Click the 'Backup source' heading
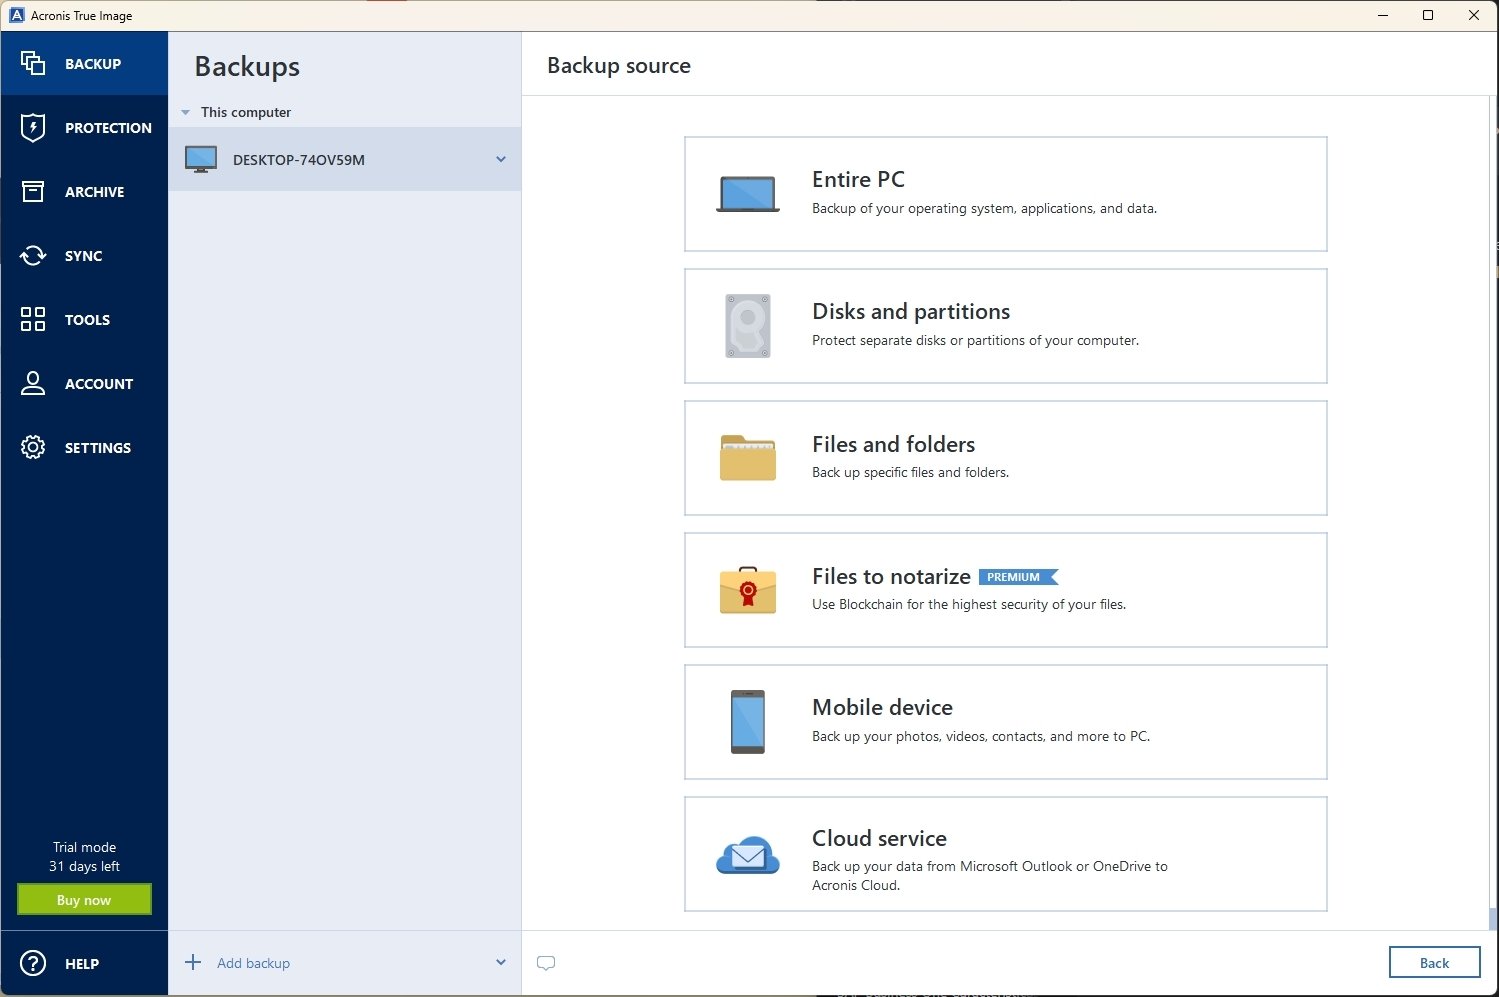1499x997 pixels. point(619,65)
